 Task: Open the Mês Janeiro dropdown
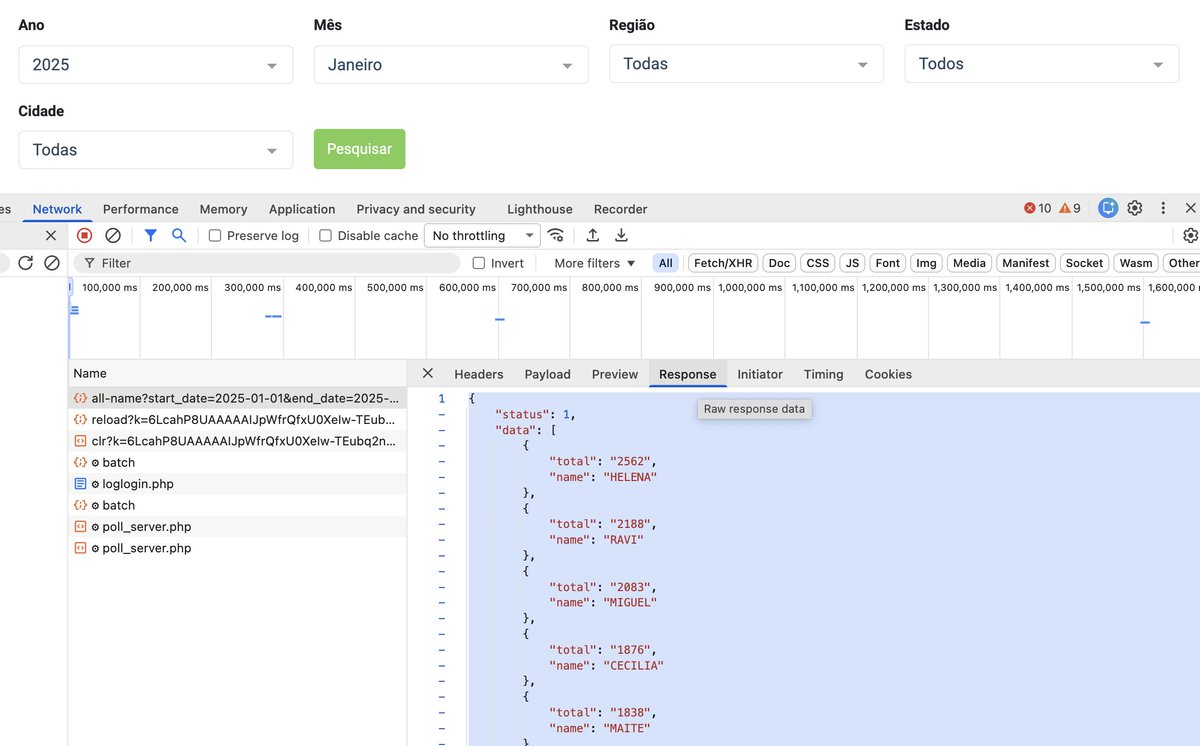point(451,64)
